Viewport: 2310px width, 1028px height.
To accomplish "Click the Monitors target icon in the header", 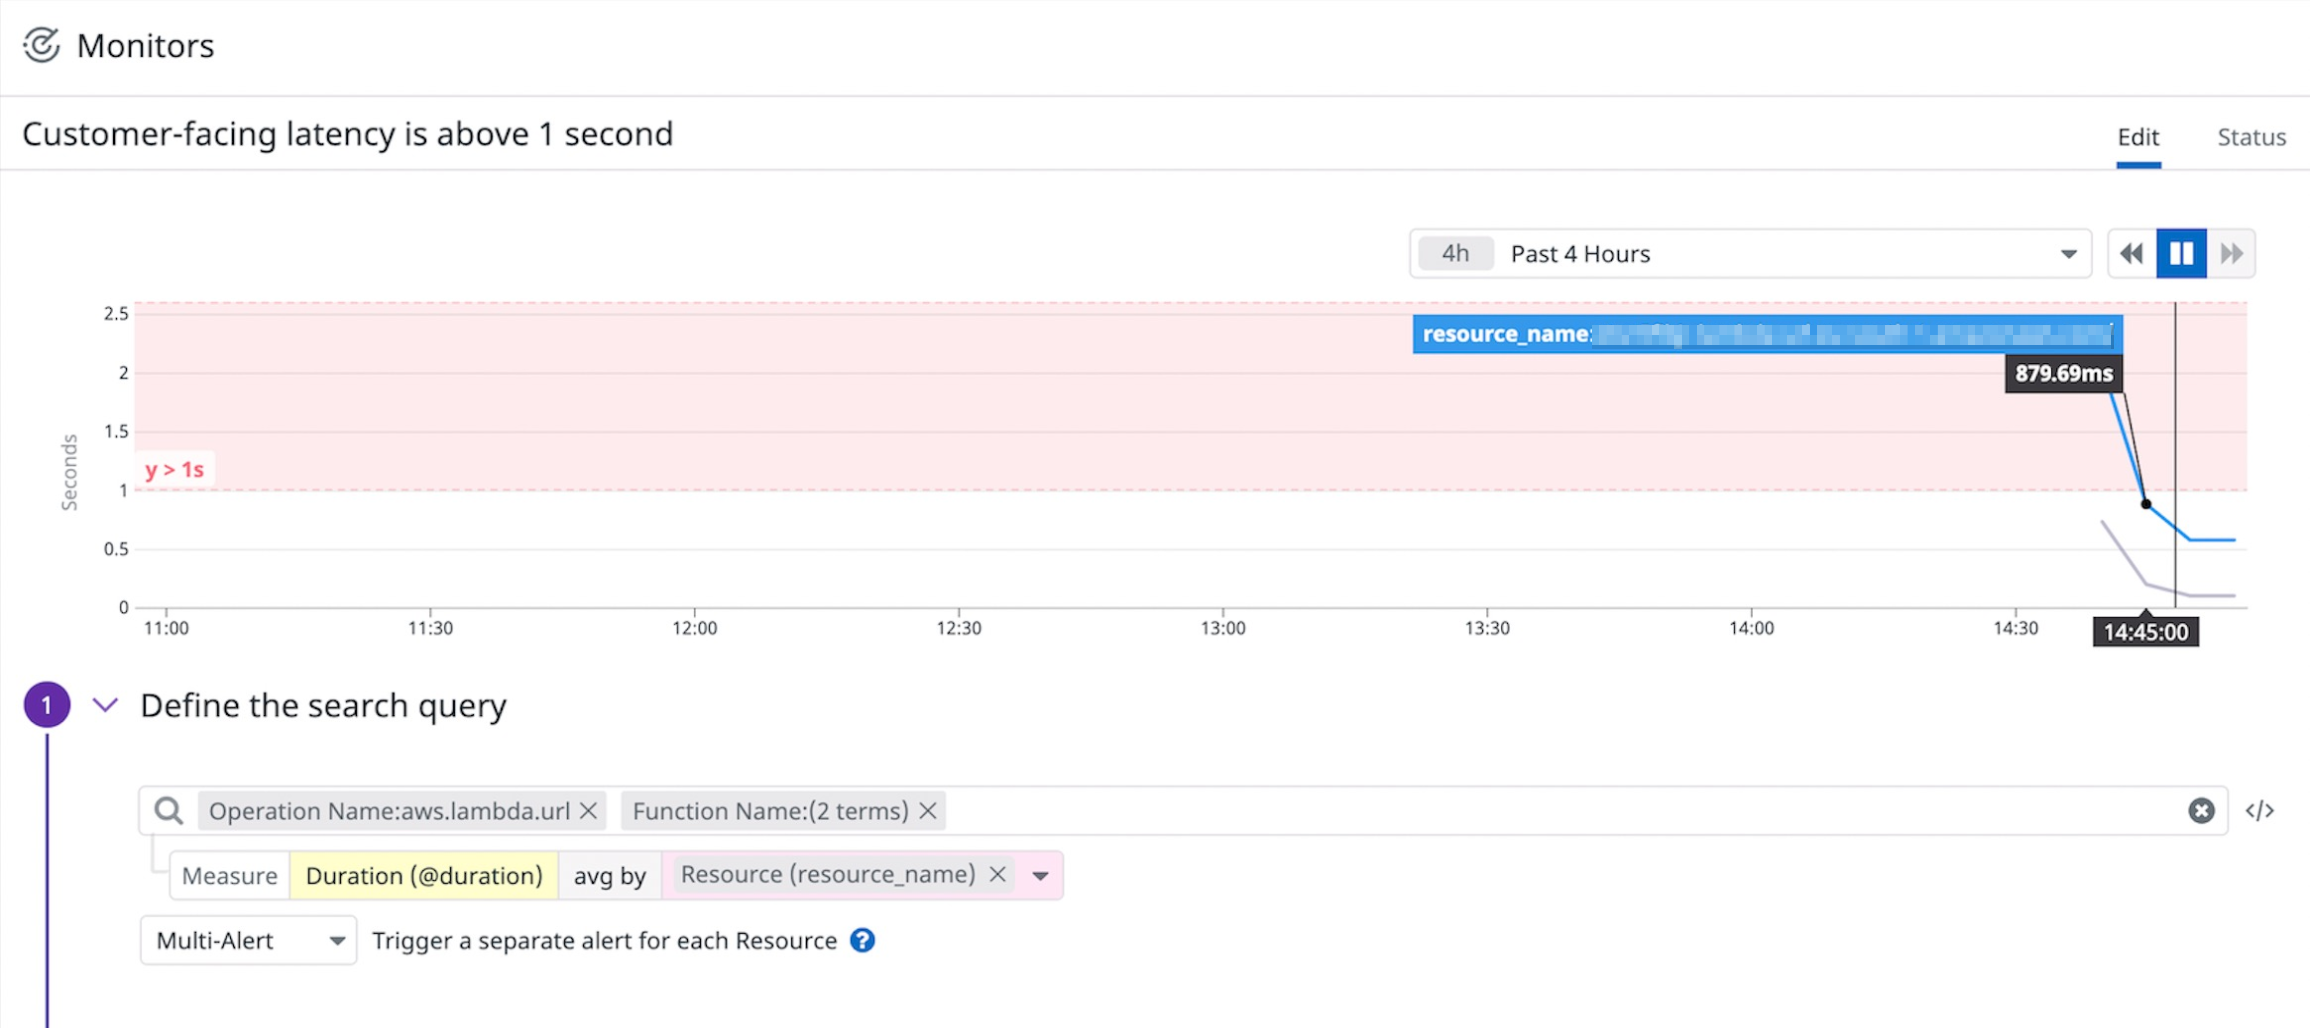I will click(x=41, y=44).
